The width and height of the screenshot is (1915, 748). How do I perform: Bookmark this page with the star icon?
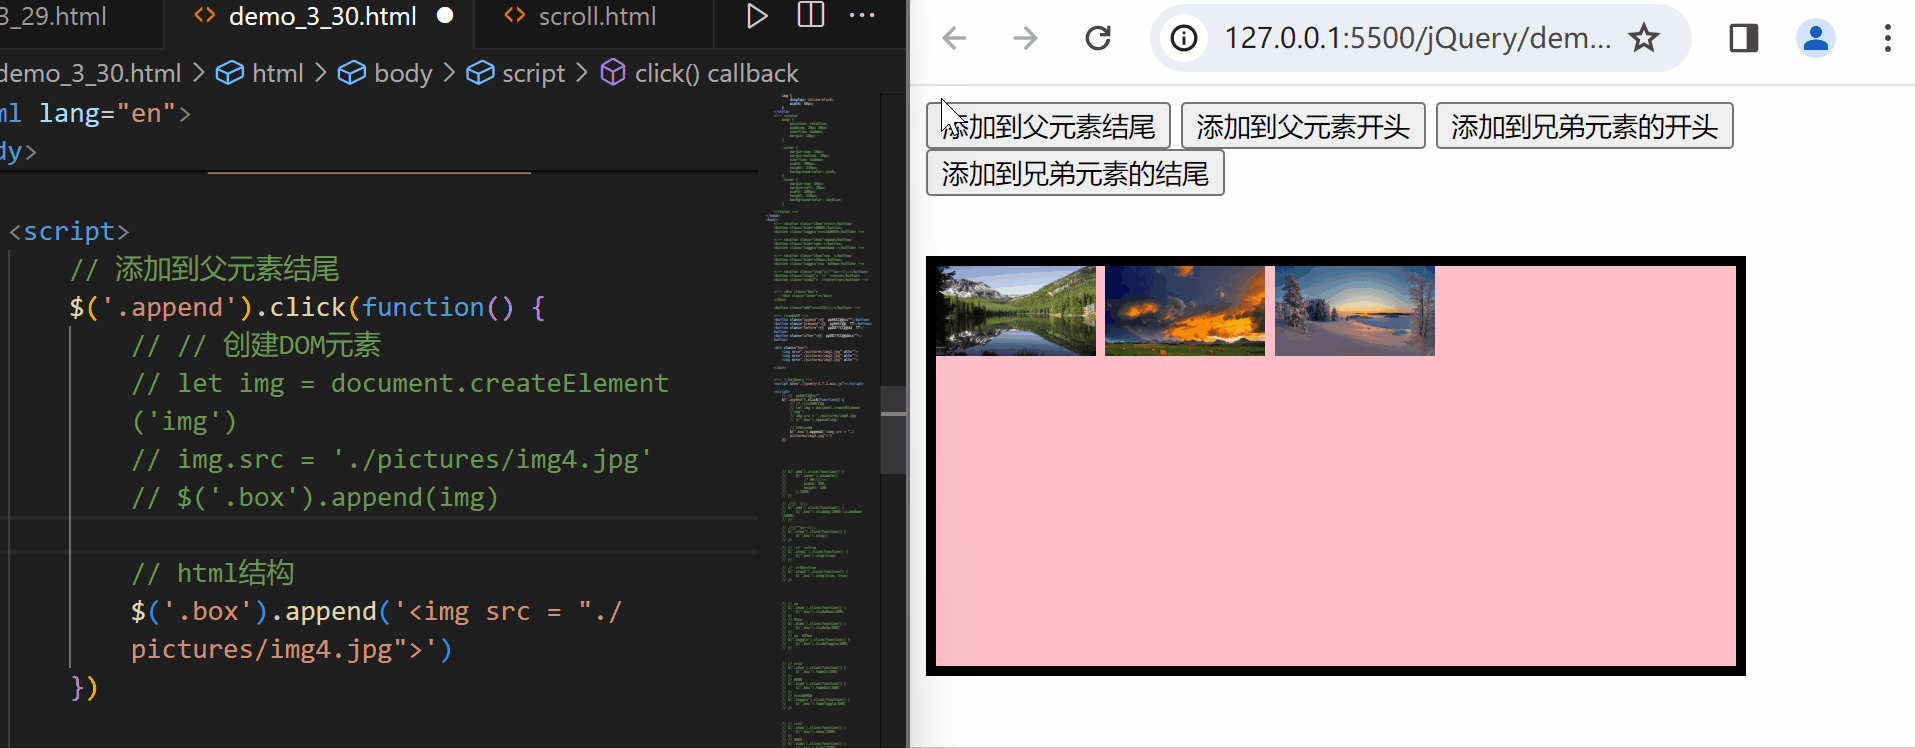(1644, 38)
